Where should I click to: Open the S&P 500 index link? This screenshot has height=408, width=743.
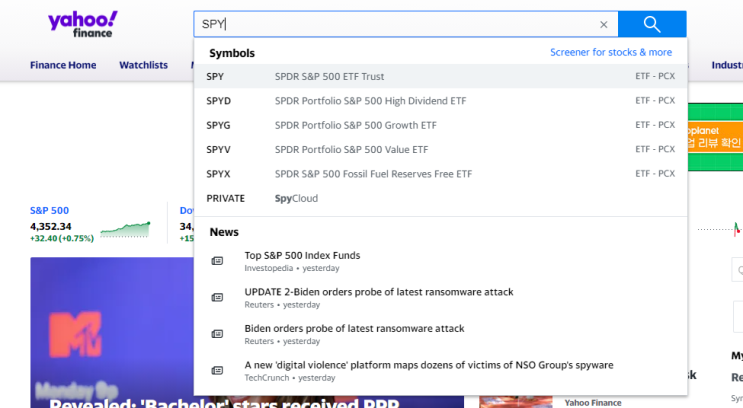(49, 210)
